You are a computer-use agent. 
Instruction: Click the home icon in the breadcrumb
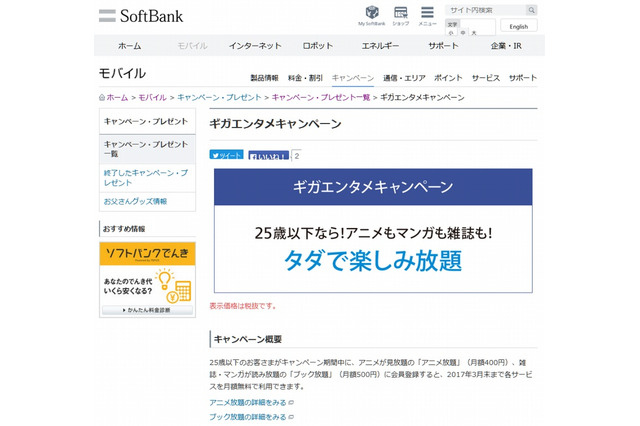pyautogui.click(x=102, y=98)
